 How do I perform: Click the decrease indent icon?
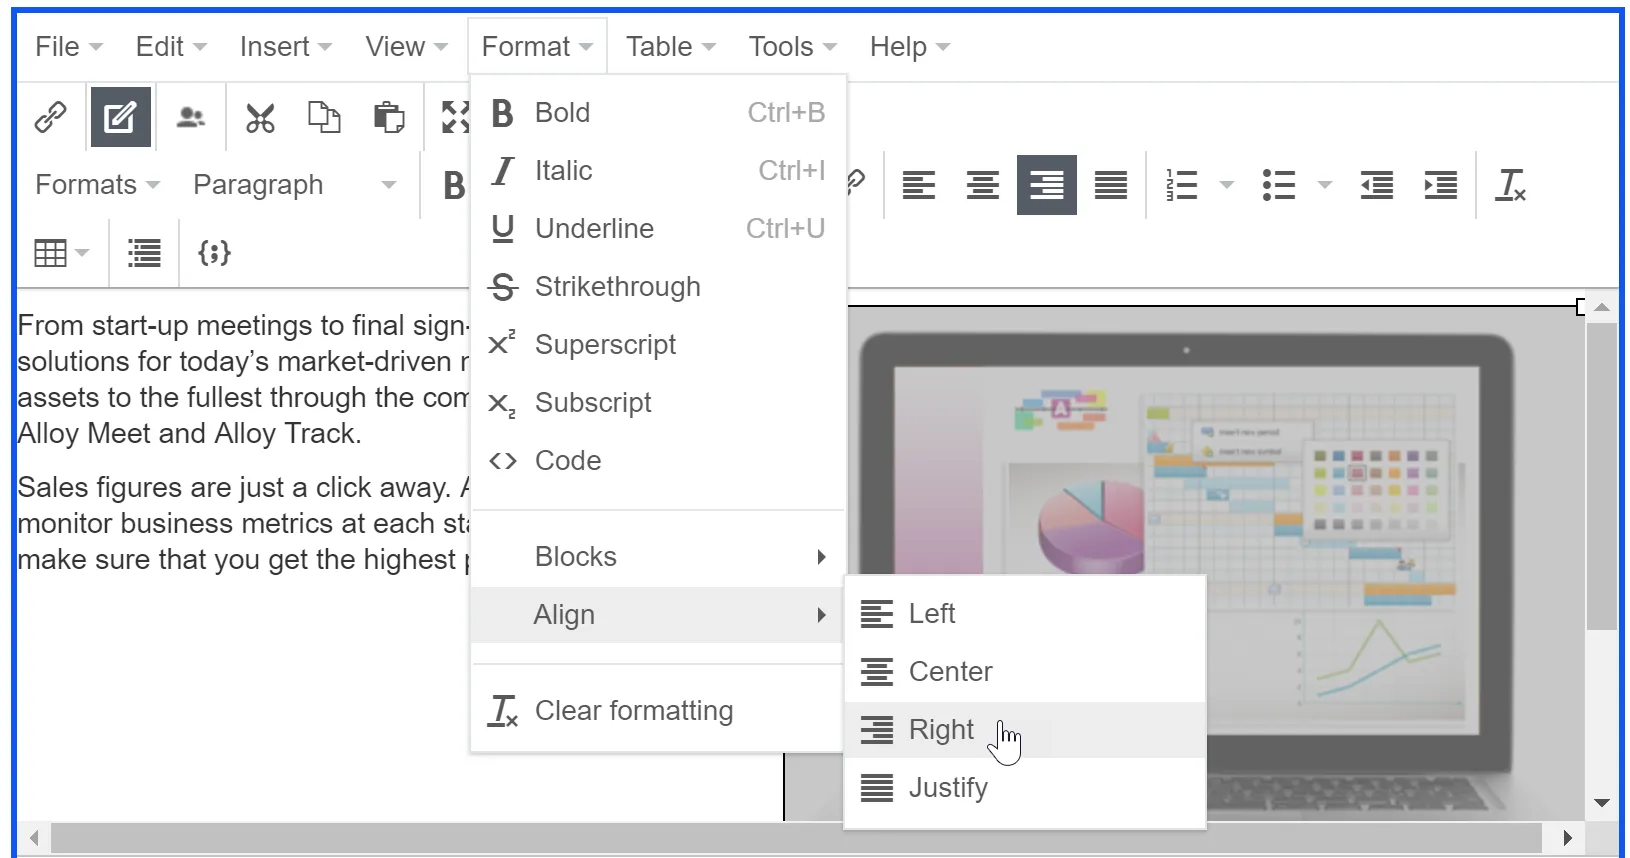1377,185
